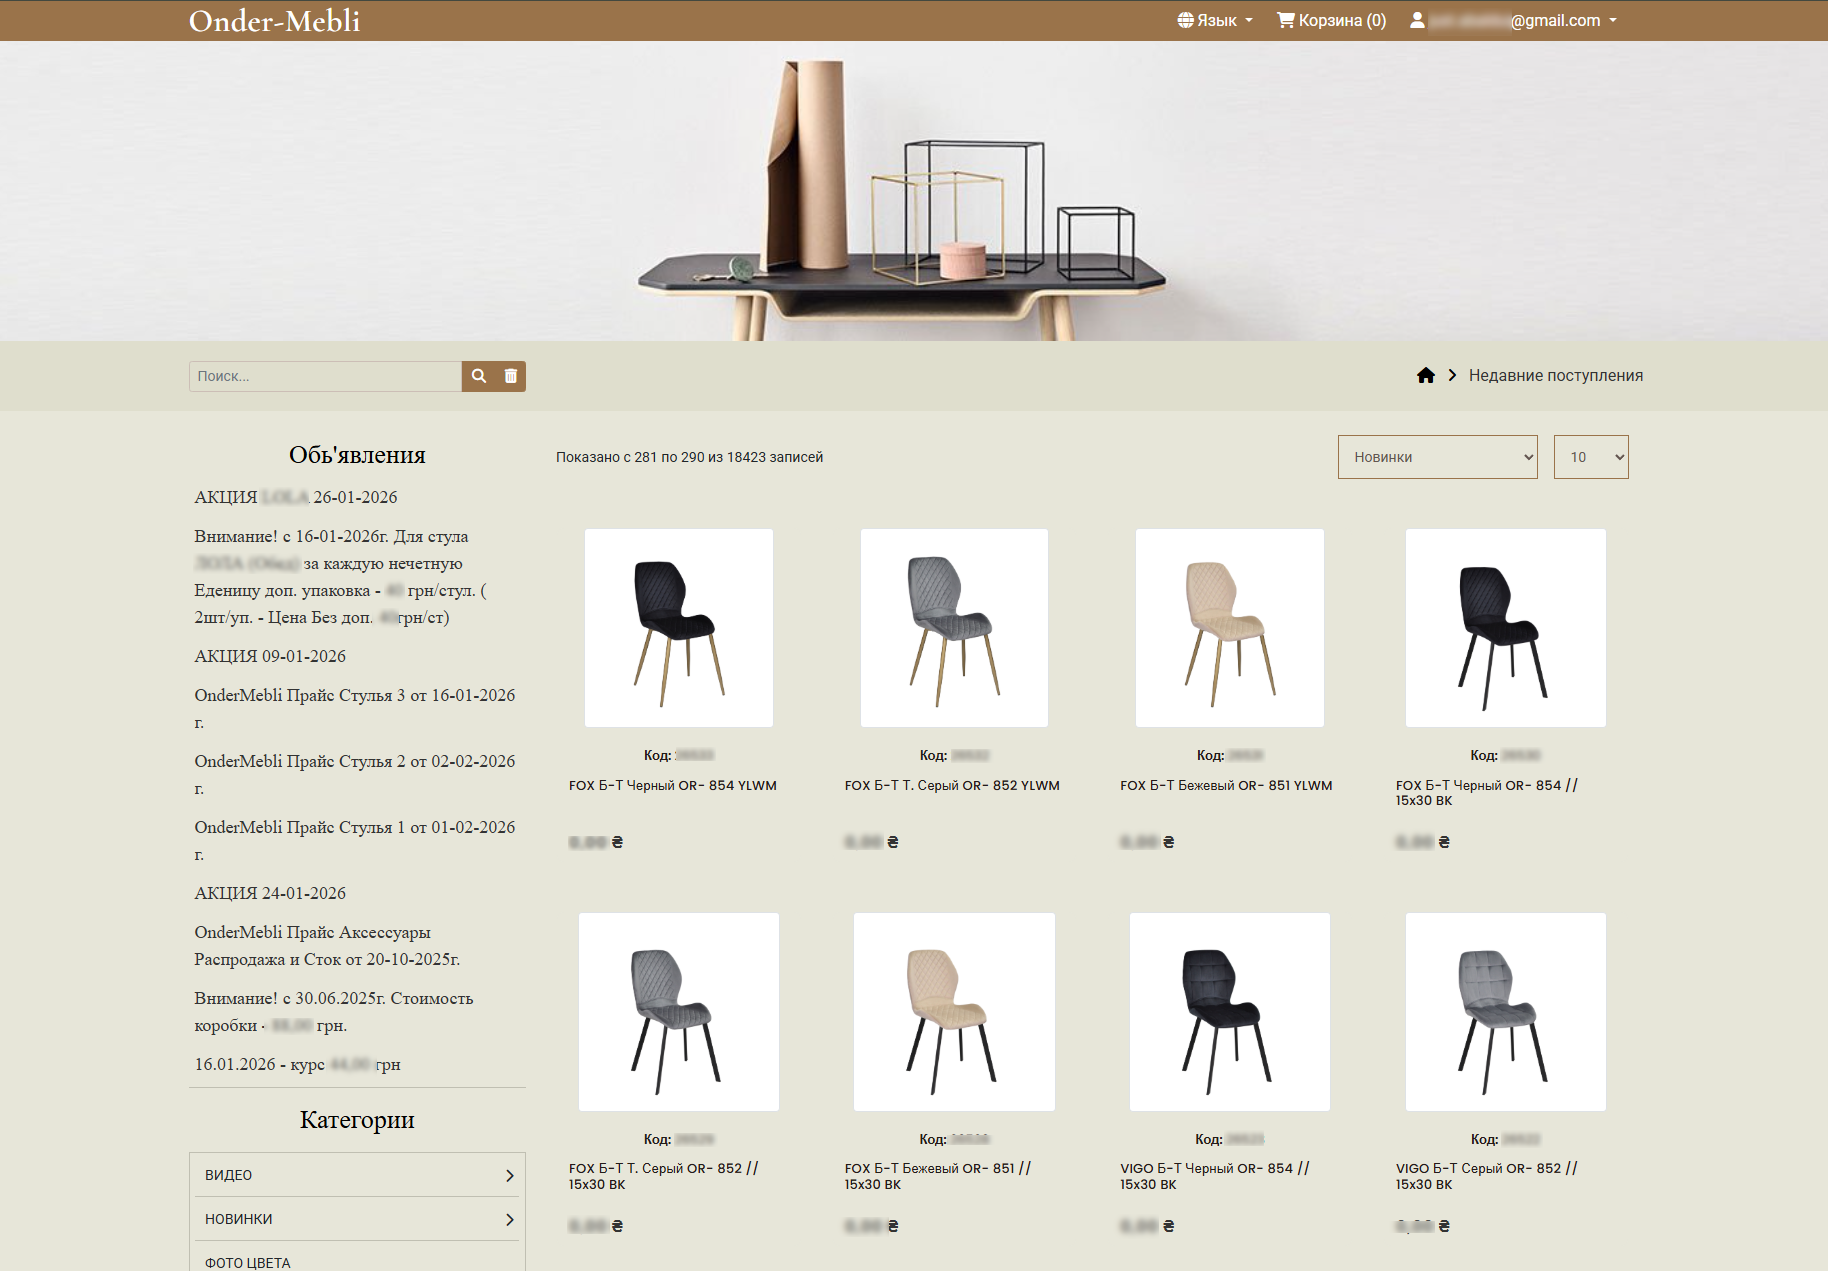Click the Onder-Mebli logo
Viewport: 1828px width, 1271px height.
coord(274,21)
